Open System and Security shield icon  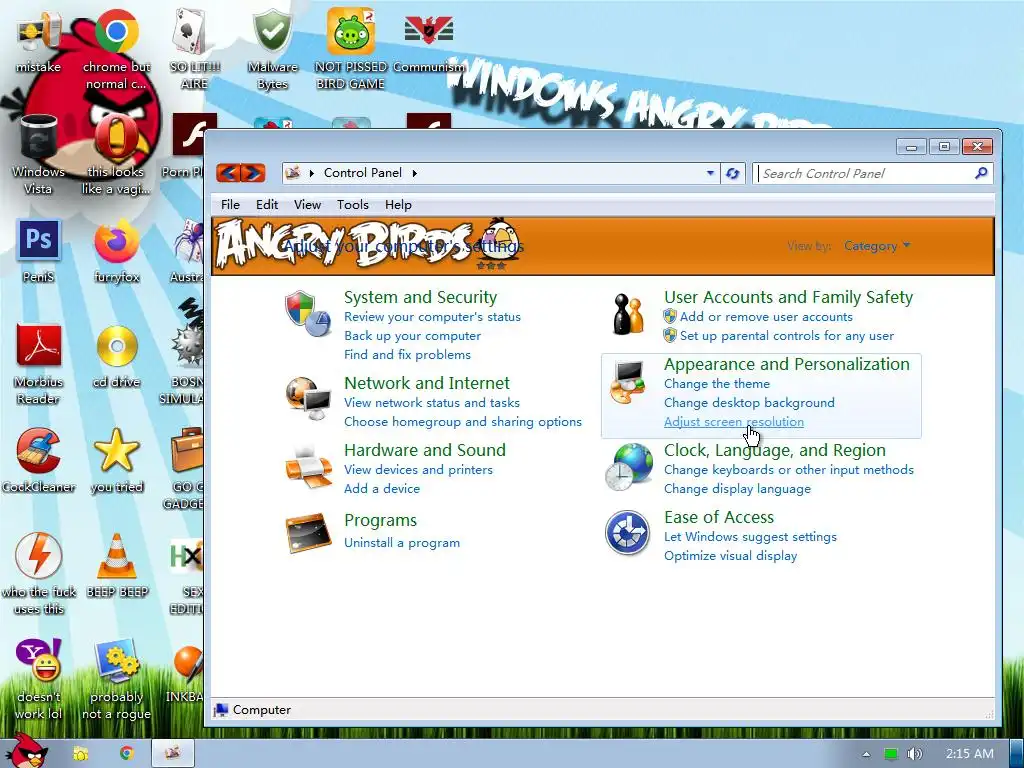(x=308, y=313)
